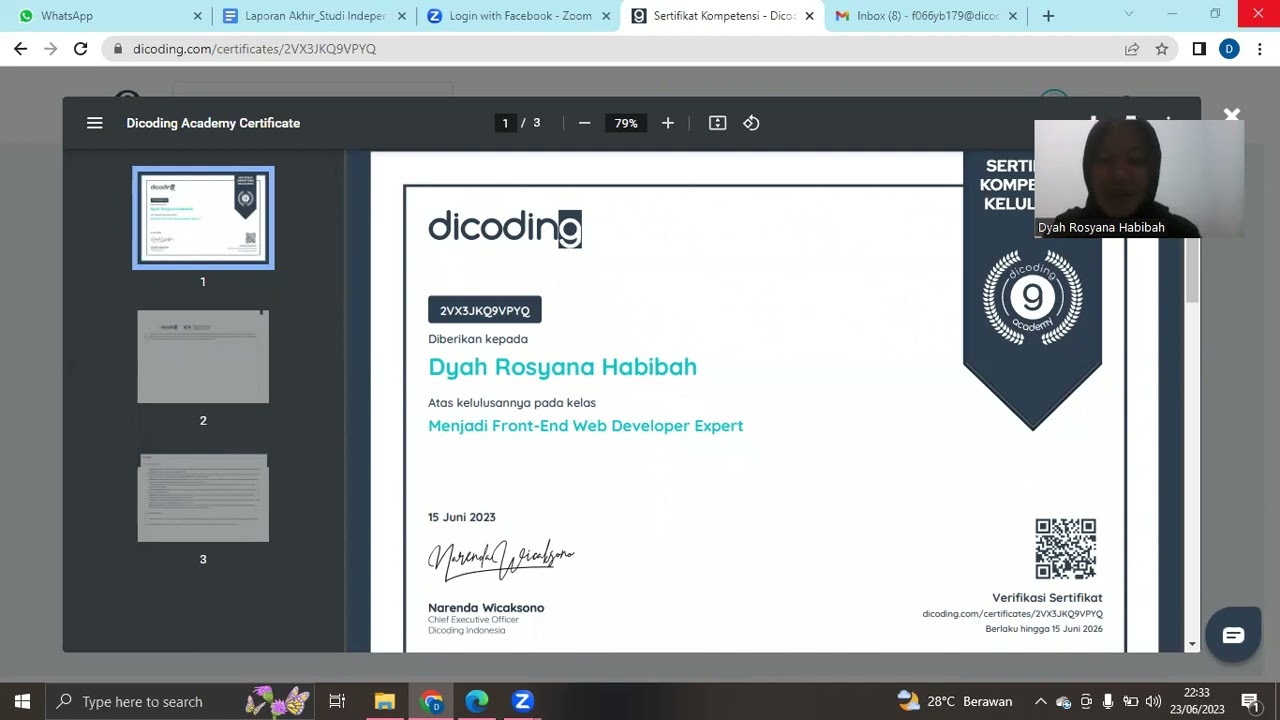Close the WhatsApp tab
This screenshot has height=720, width=1280.
(197, 16)
